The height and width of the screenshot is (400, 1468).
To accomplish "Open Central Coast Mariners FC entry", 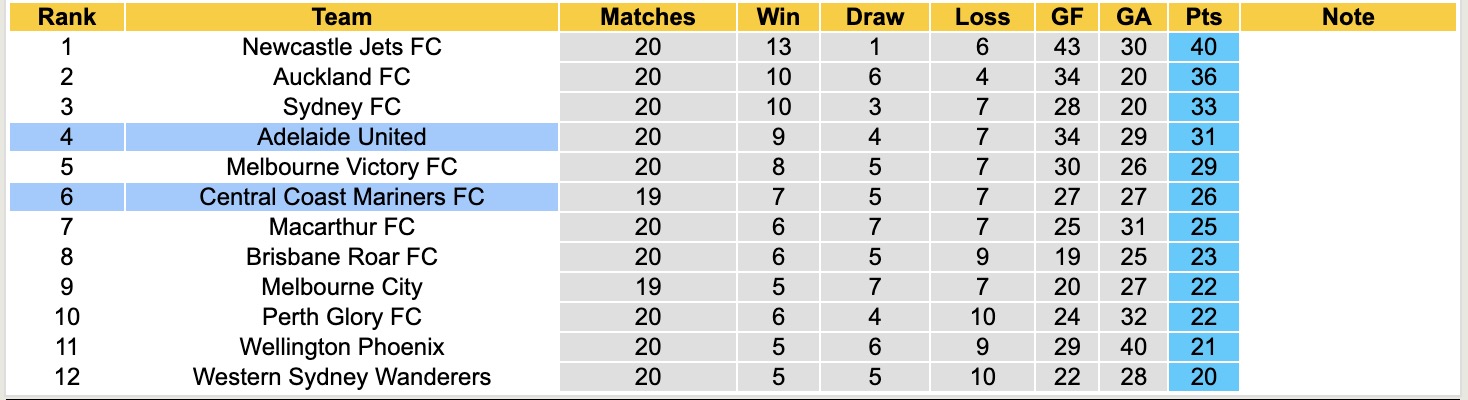I will point(341,197).
